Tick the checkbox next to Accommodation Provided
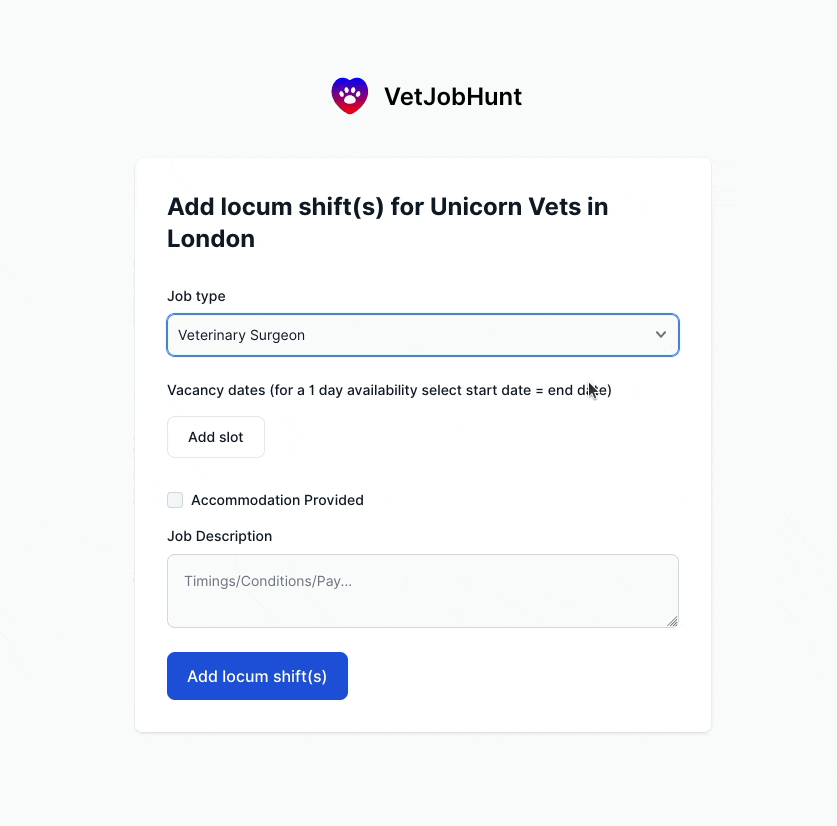Image resolution: width=837 pixels, height=826 pixels. coord(175,499)
